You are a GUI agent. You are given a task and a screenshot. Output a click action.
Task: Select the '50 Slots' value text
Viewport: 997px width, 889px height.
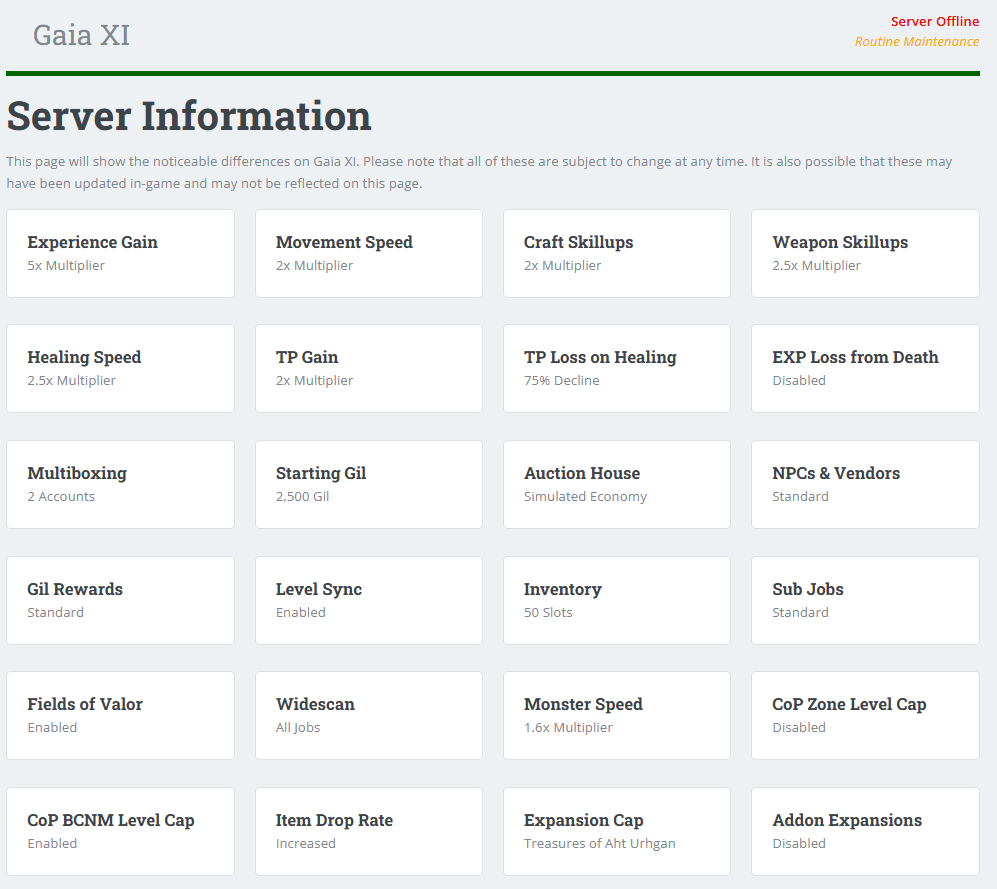click(548, 612)
